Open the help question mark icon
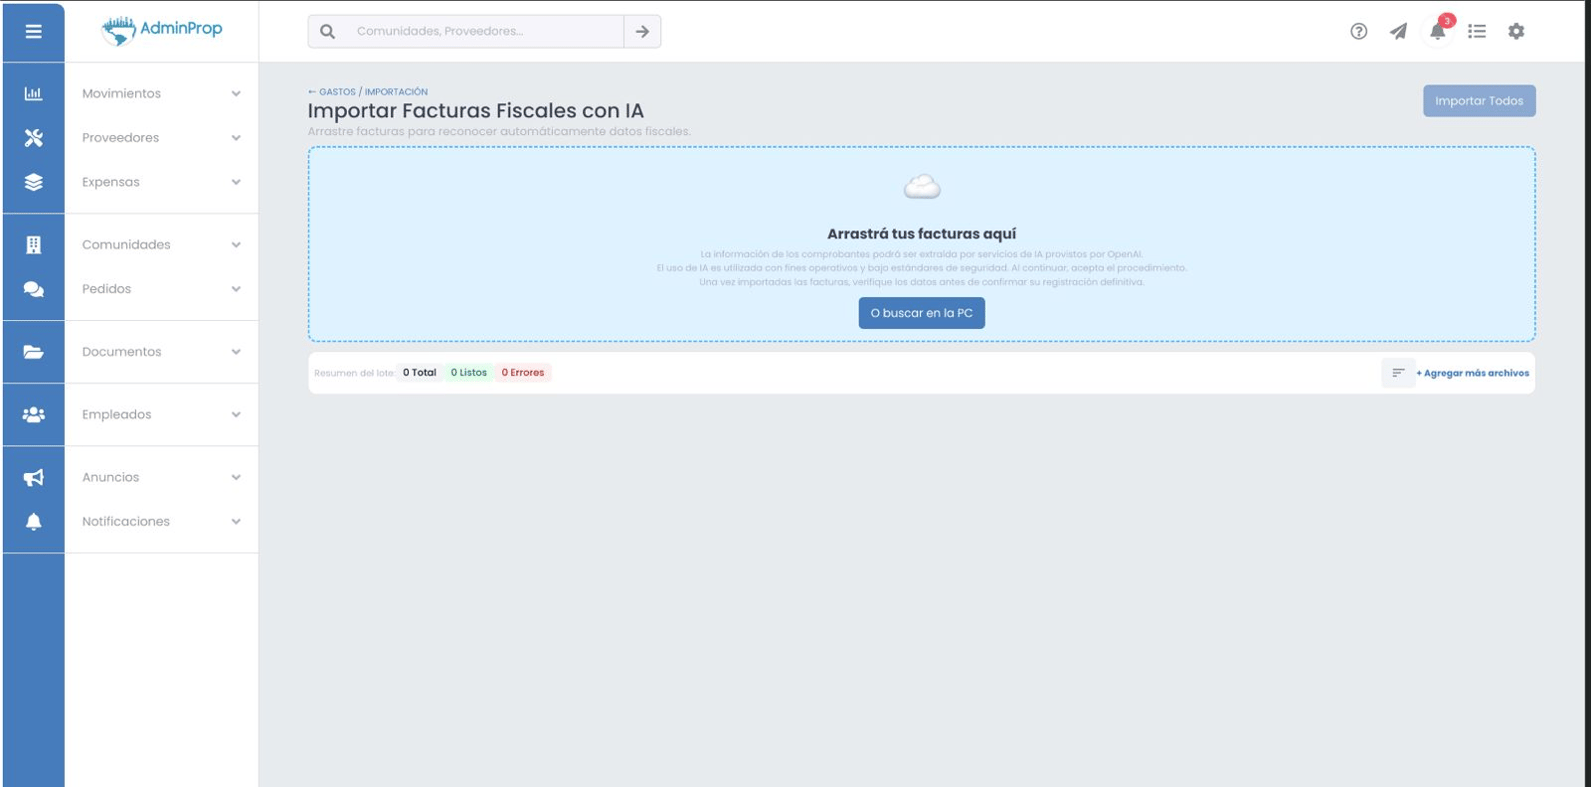1591x787 pixels. coord(1358,31)
